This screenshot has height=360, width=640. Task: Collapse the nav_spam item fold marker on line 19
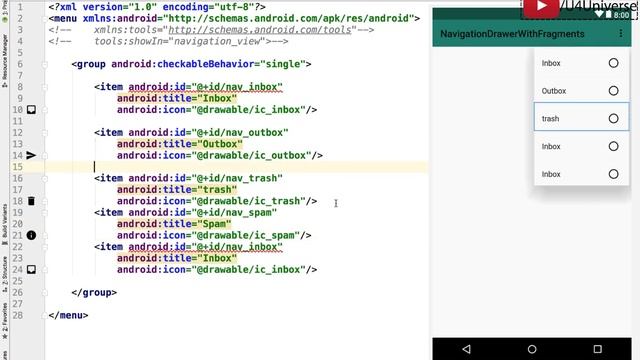44,213
